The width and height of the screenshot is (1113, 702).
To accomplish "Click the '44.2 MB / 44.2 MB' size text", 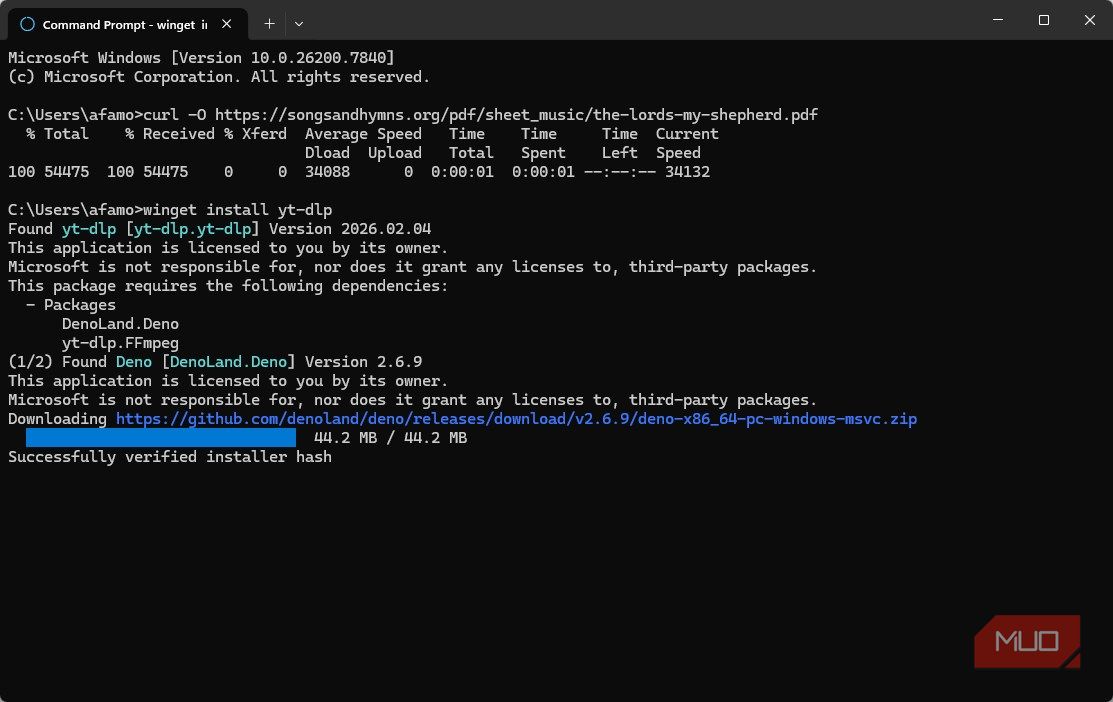I will [390, 438].
